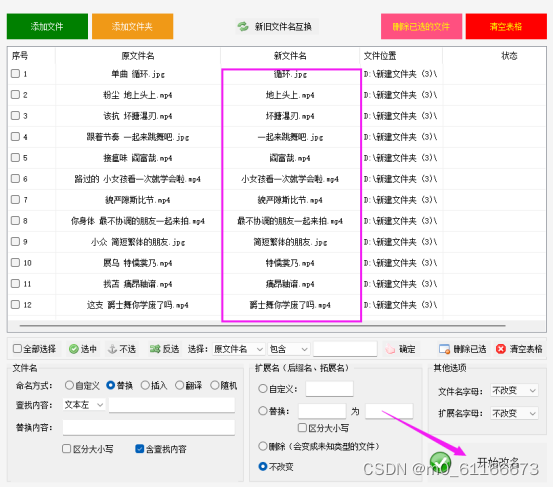The image size is (554, 487).
Task: Open the 扩展名字母 case dropdown
Action: click(x=514, y=413)
